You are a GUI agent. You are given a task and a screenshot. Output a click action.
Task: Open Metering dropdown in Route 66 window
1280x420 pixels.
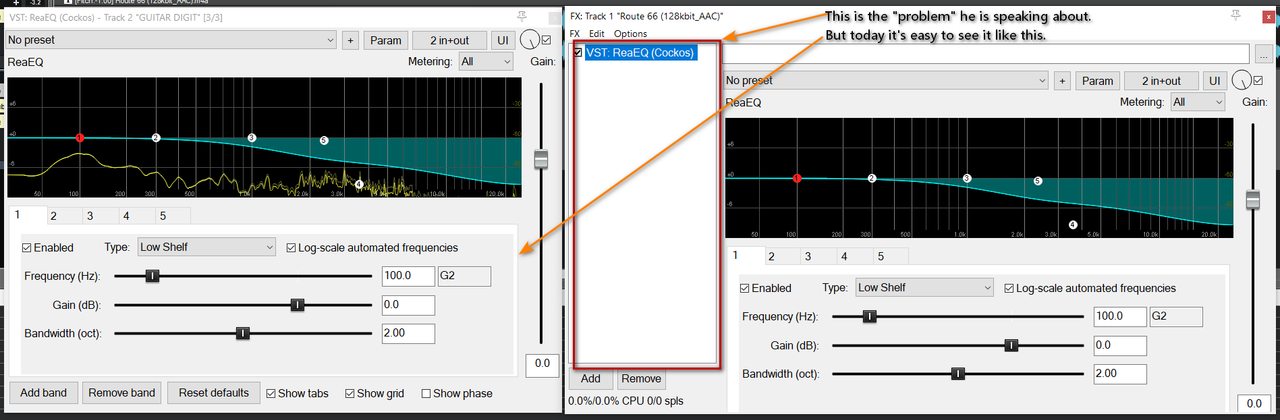pos(1198,102)
